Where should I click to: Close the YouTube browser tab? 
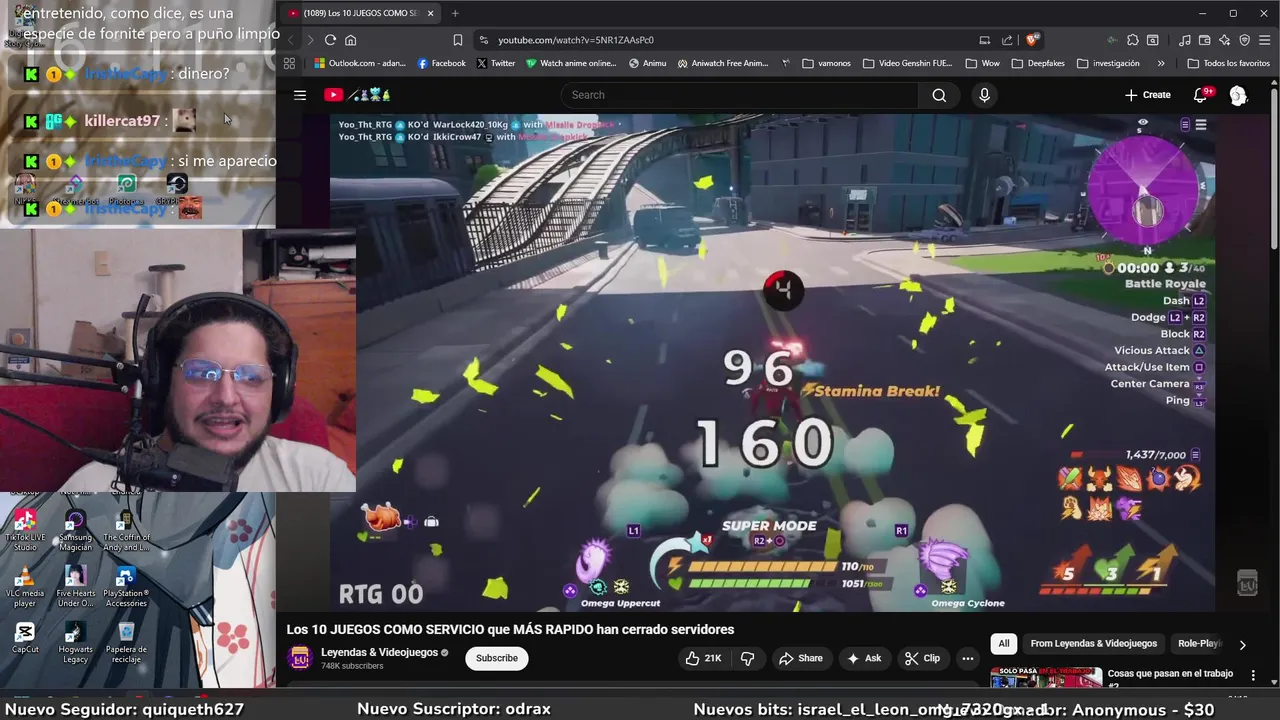(431, 13)
